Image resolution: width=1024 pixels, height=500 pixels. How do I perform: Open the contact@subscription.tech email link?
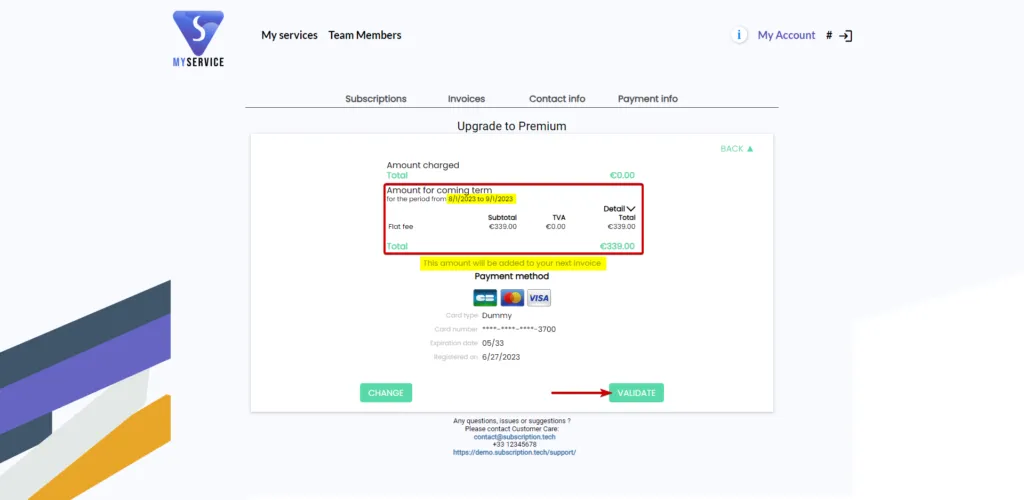point(515,437)
